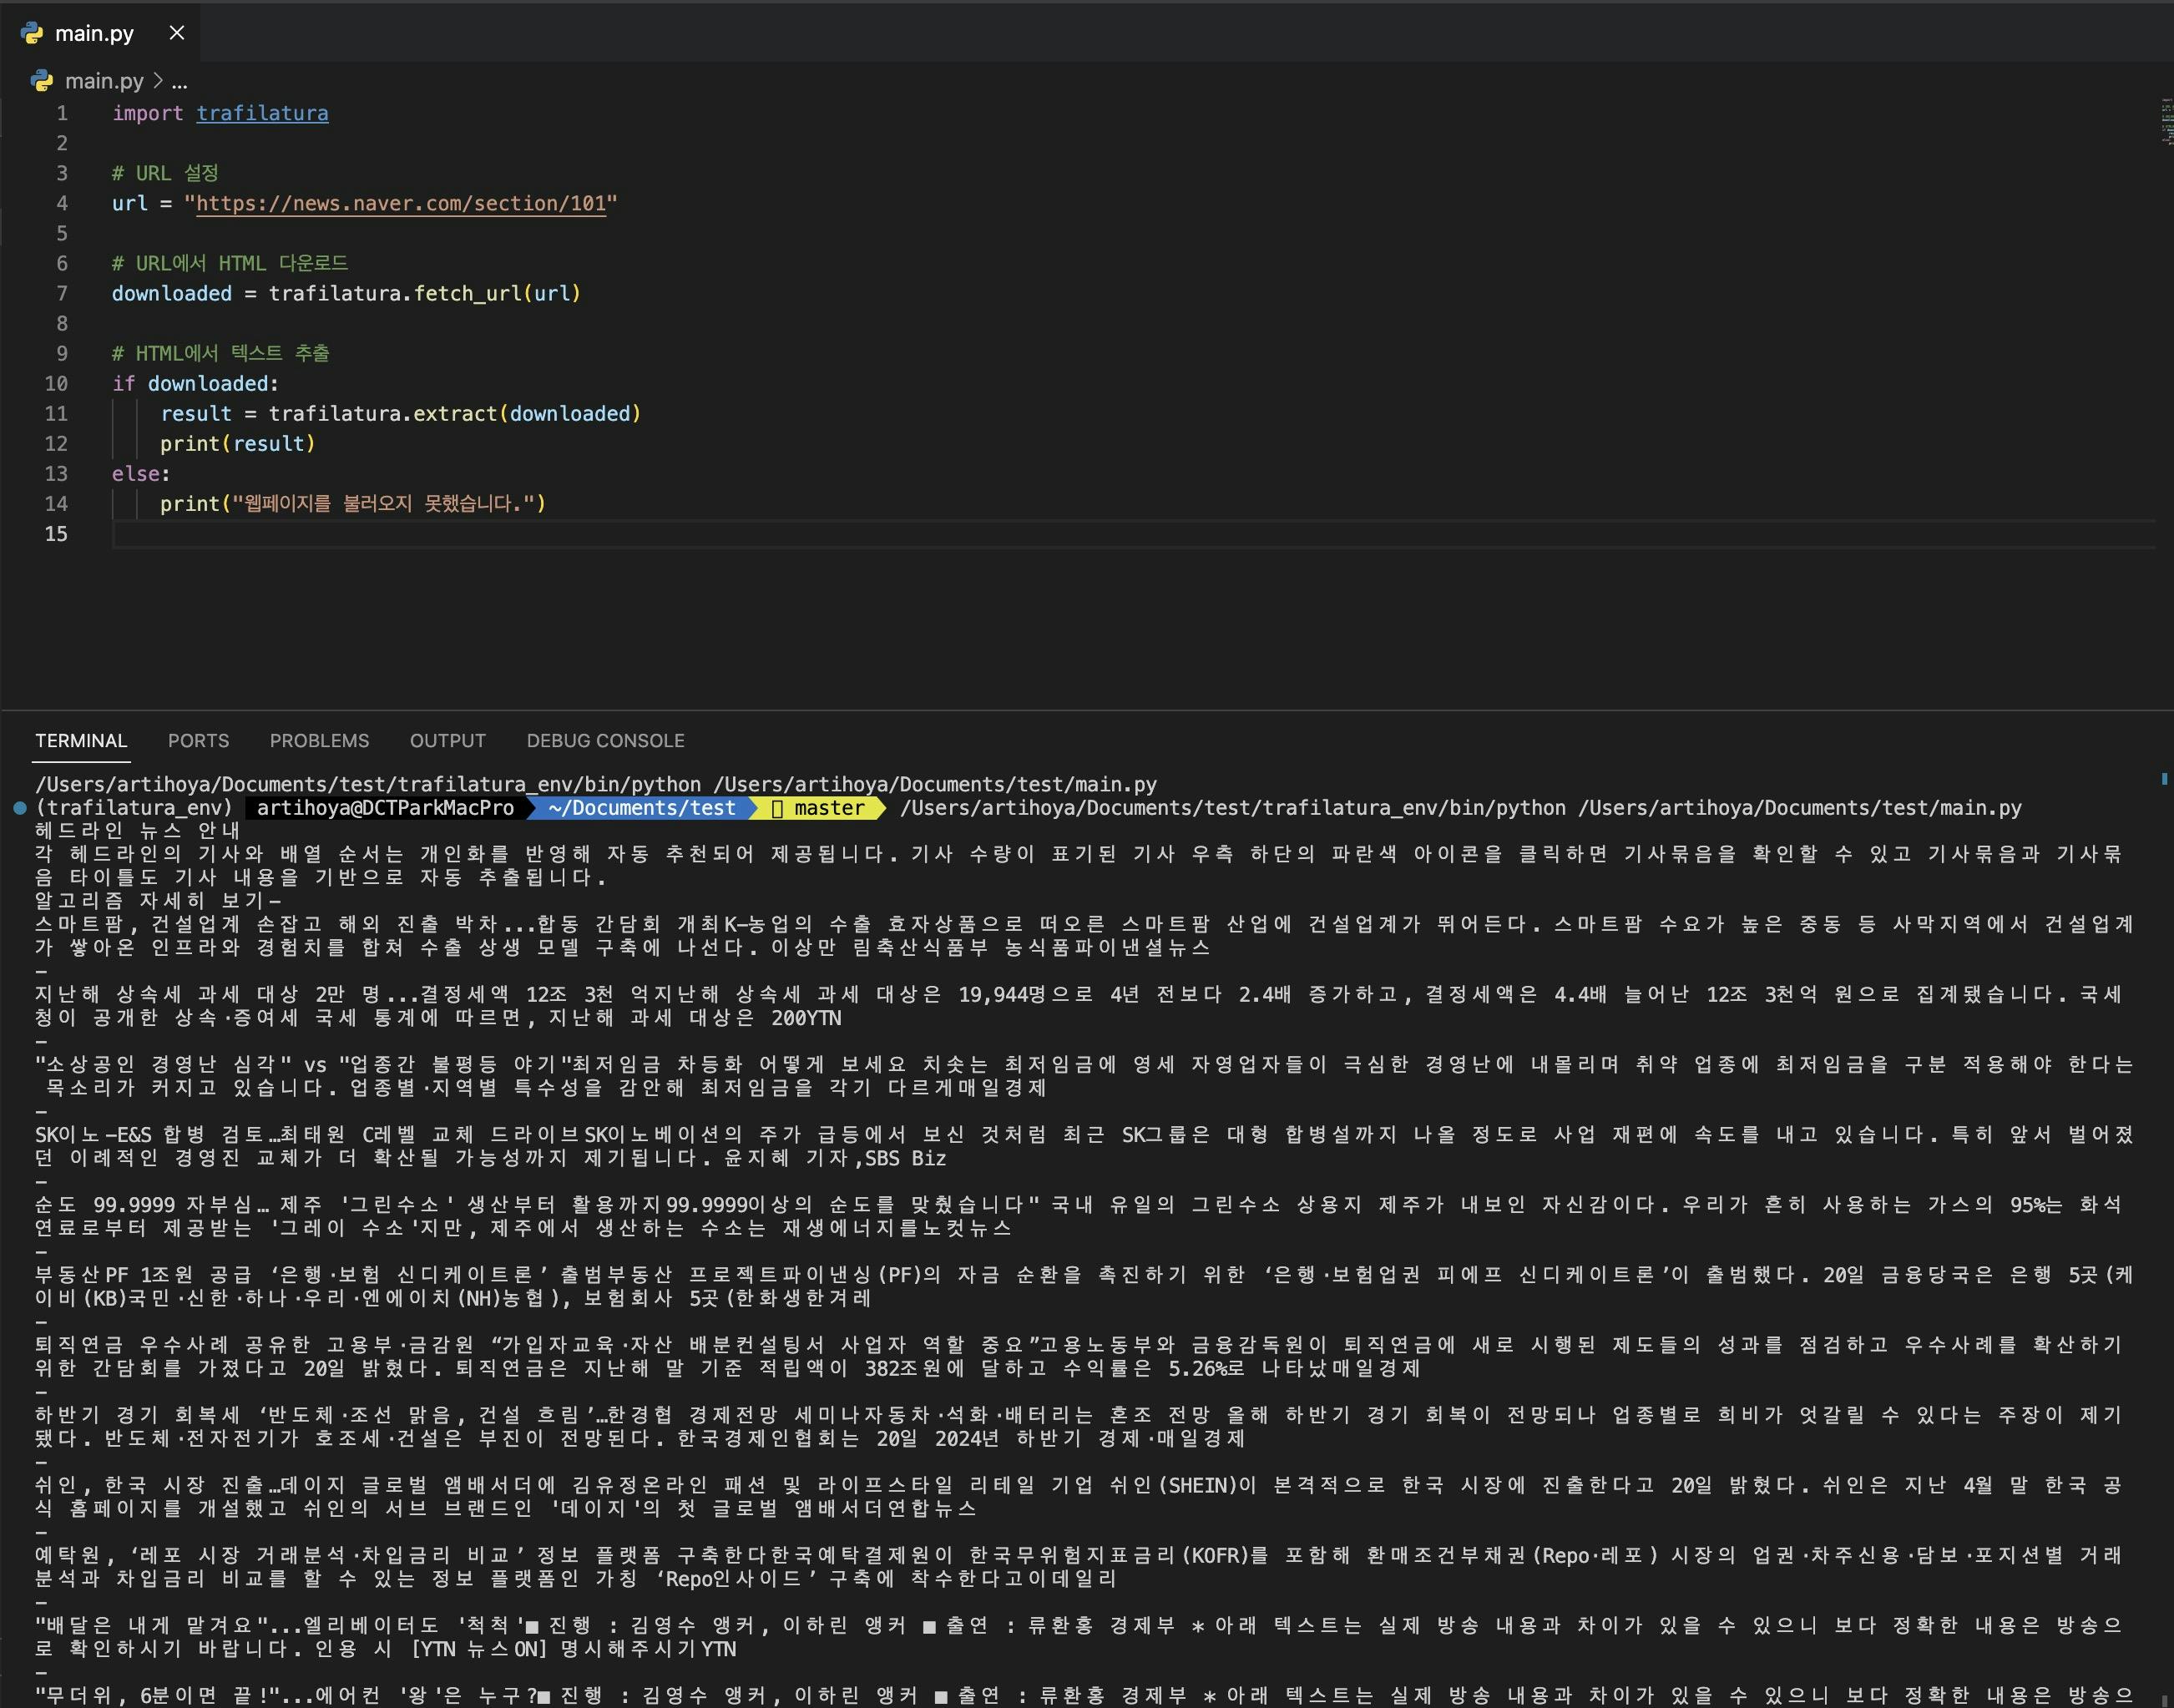2174x1708 pixels.
Task: Click line number 10 in the gutter
Action: tap(56, 384)
